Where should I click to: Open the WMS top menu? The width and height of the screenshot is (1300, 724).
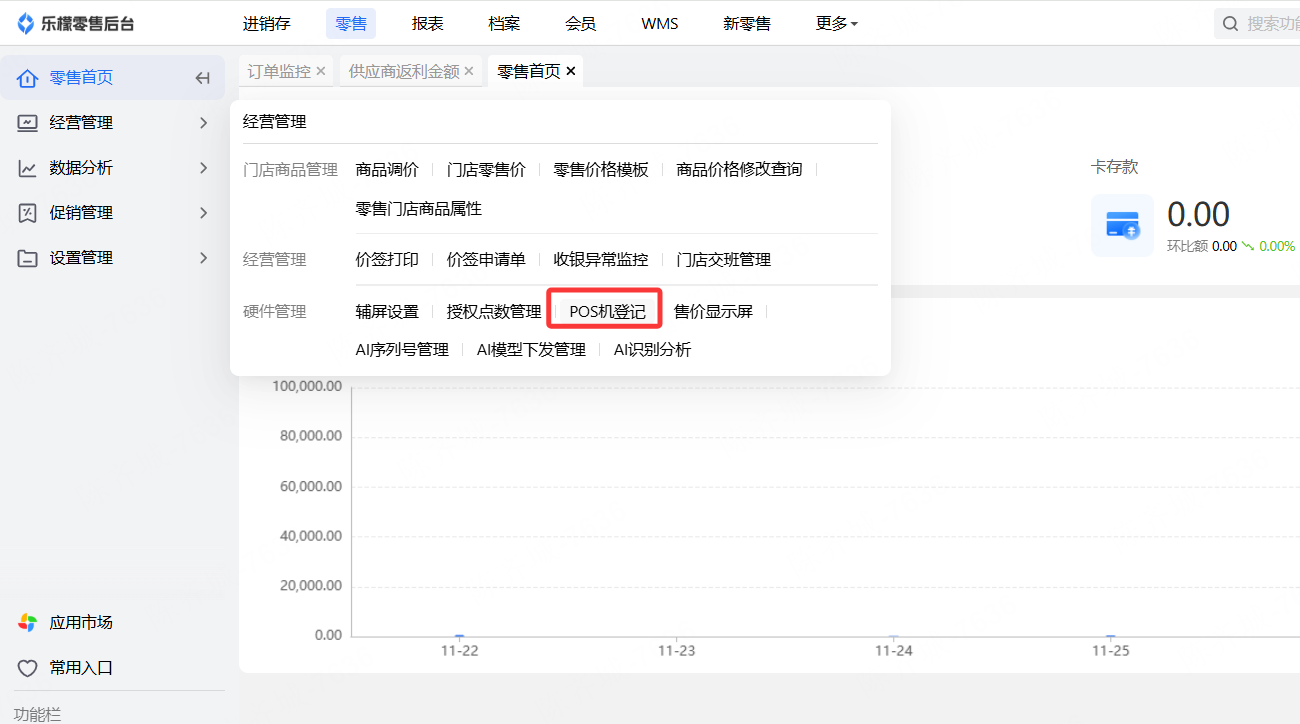(660, 23)
